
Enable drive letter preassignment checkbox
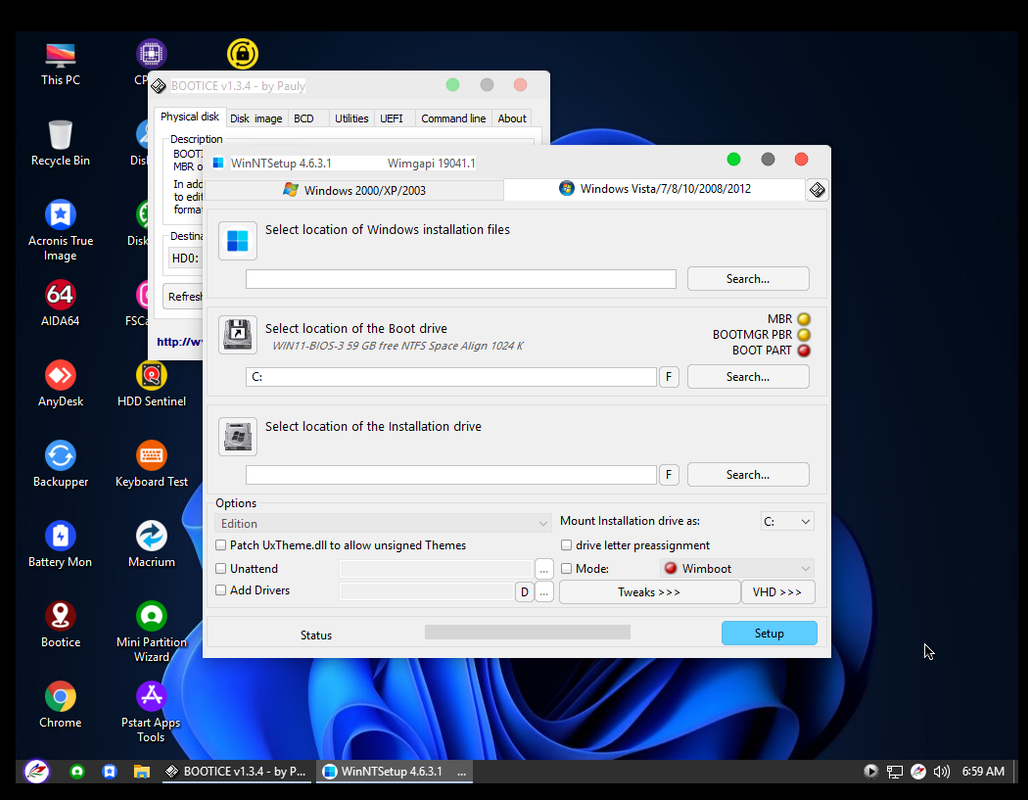(x=566, y=545)
